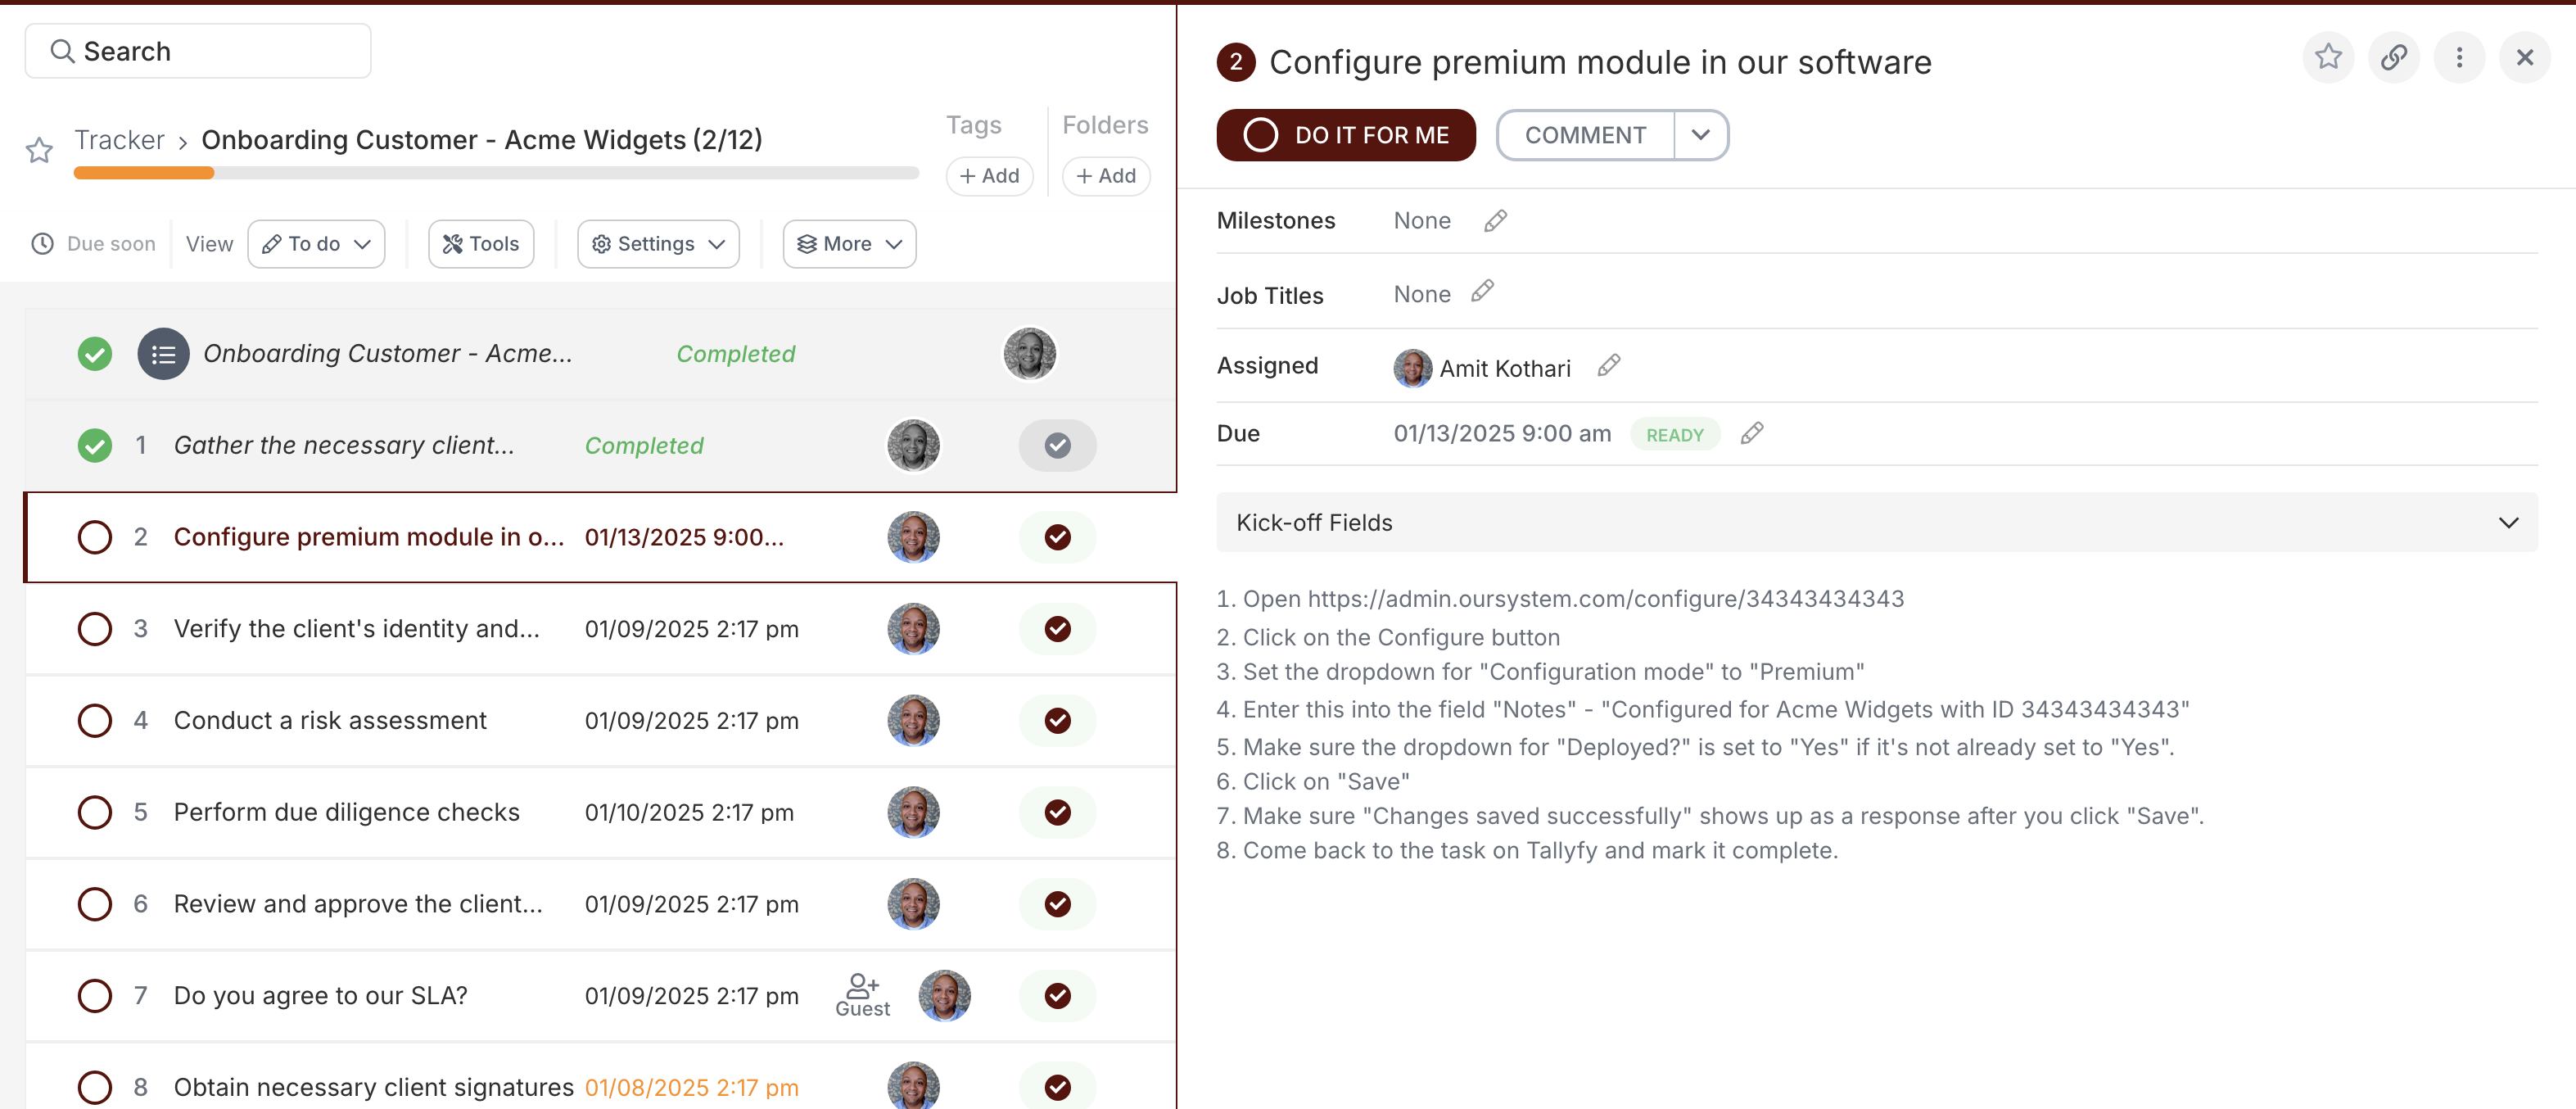The image size is (2576, 1109).
Task: Click the COMMENT button
Action: tap(1582, 134)
